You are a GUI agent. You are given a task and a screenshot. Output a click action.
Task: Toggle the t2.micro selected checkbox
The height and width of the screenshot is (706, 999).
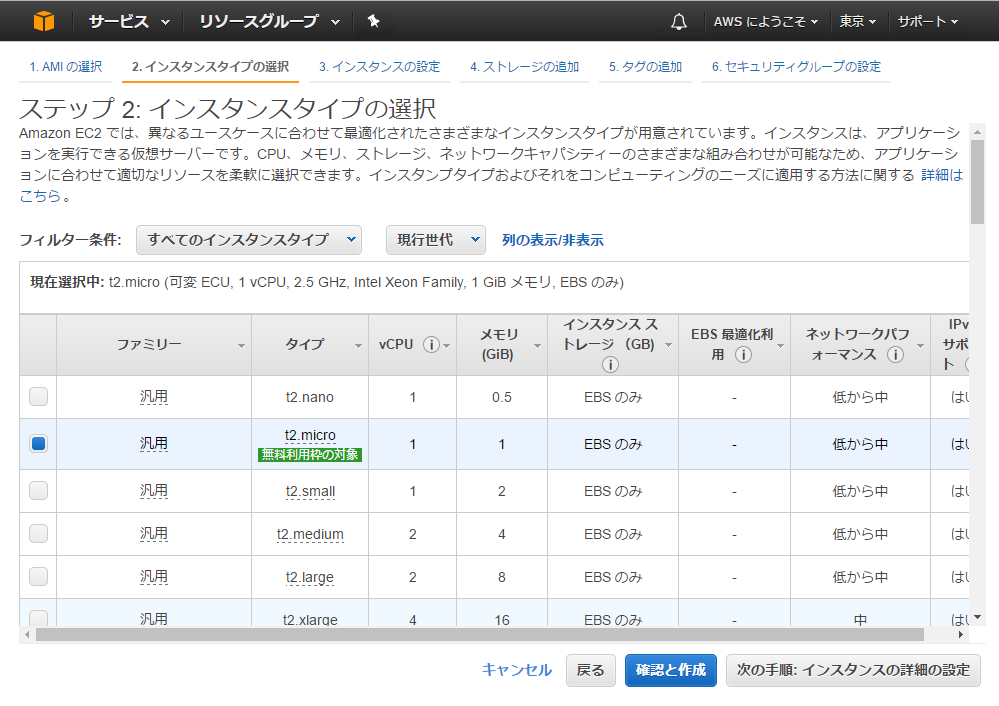pos(38,443)
